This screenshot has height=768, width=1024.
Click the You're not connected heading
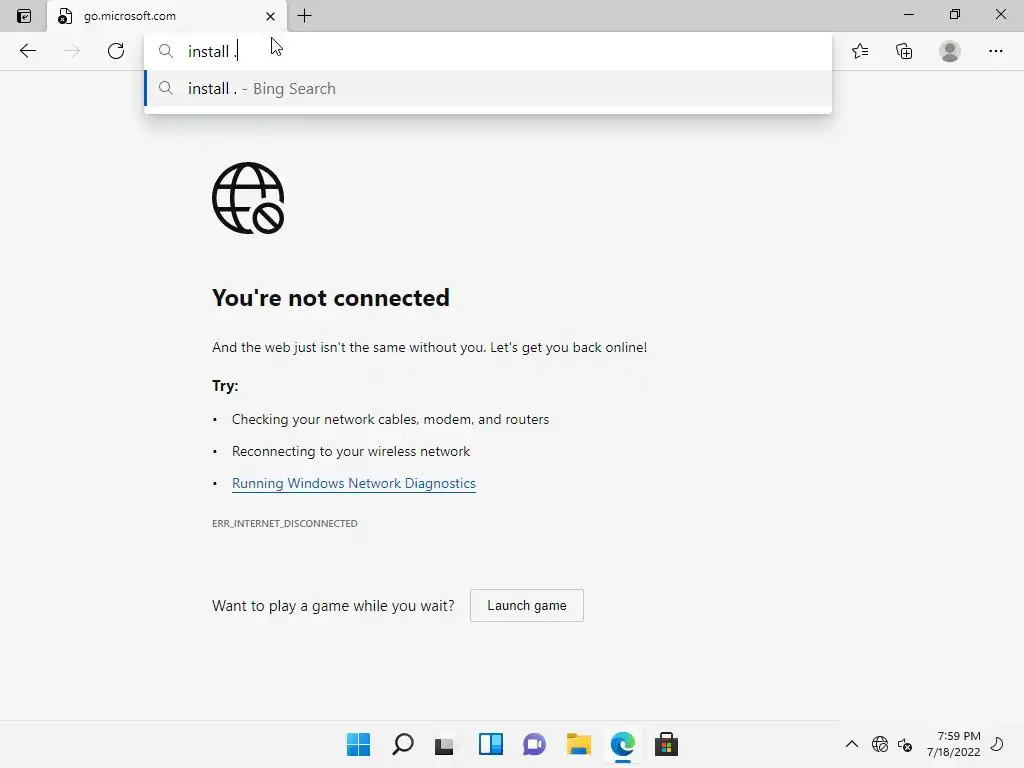(x=330, y=298)
